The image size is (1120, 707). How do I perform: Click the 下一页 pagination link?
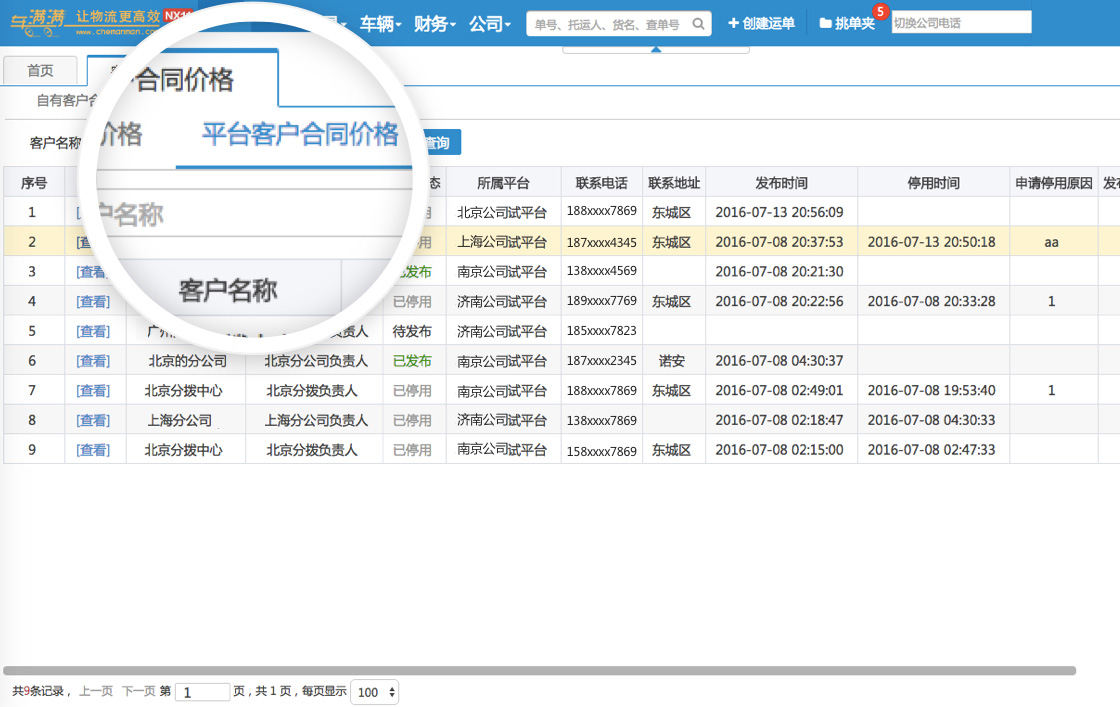pyautogui.click(x=138, y=691)
